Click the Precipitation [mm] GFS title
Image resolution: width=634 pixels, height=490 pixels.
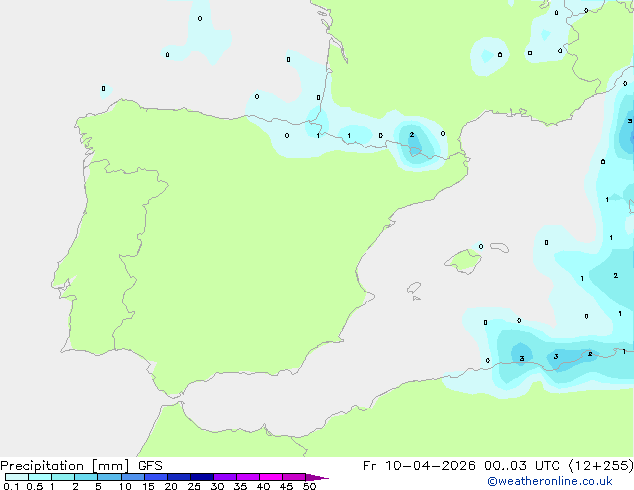(x=81, y=466)
